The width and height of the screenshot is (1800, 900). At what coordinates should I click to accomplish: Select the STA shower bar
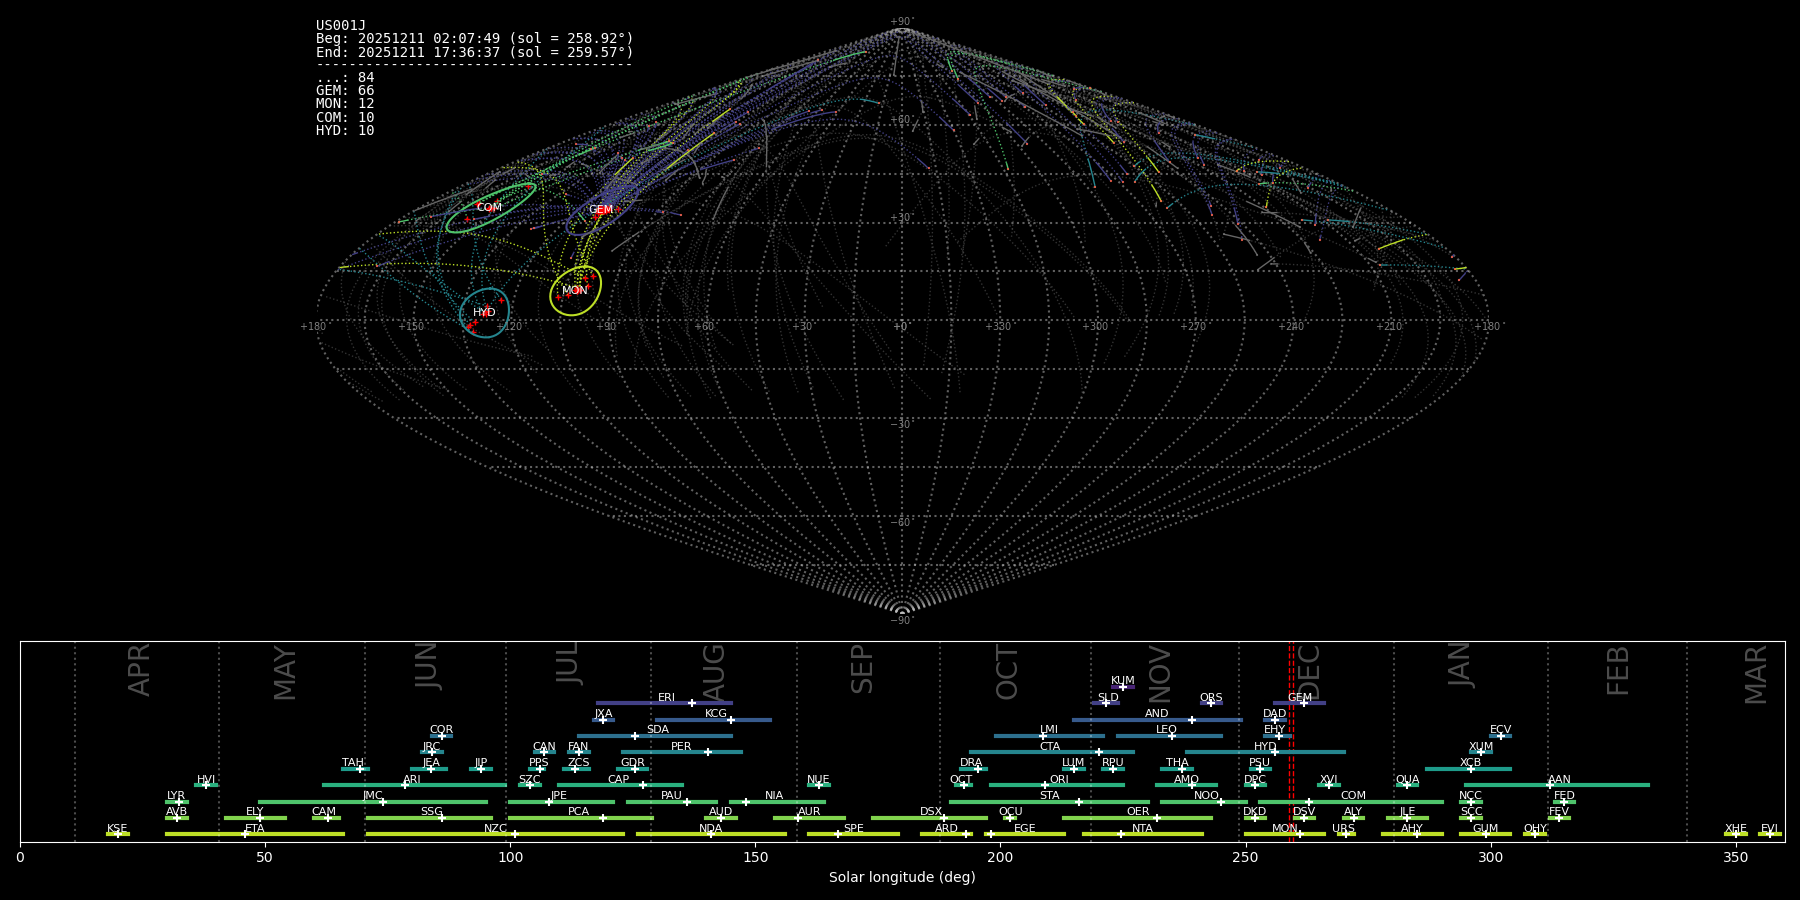click(1049, 801)
